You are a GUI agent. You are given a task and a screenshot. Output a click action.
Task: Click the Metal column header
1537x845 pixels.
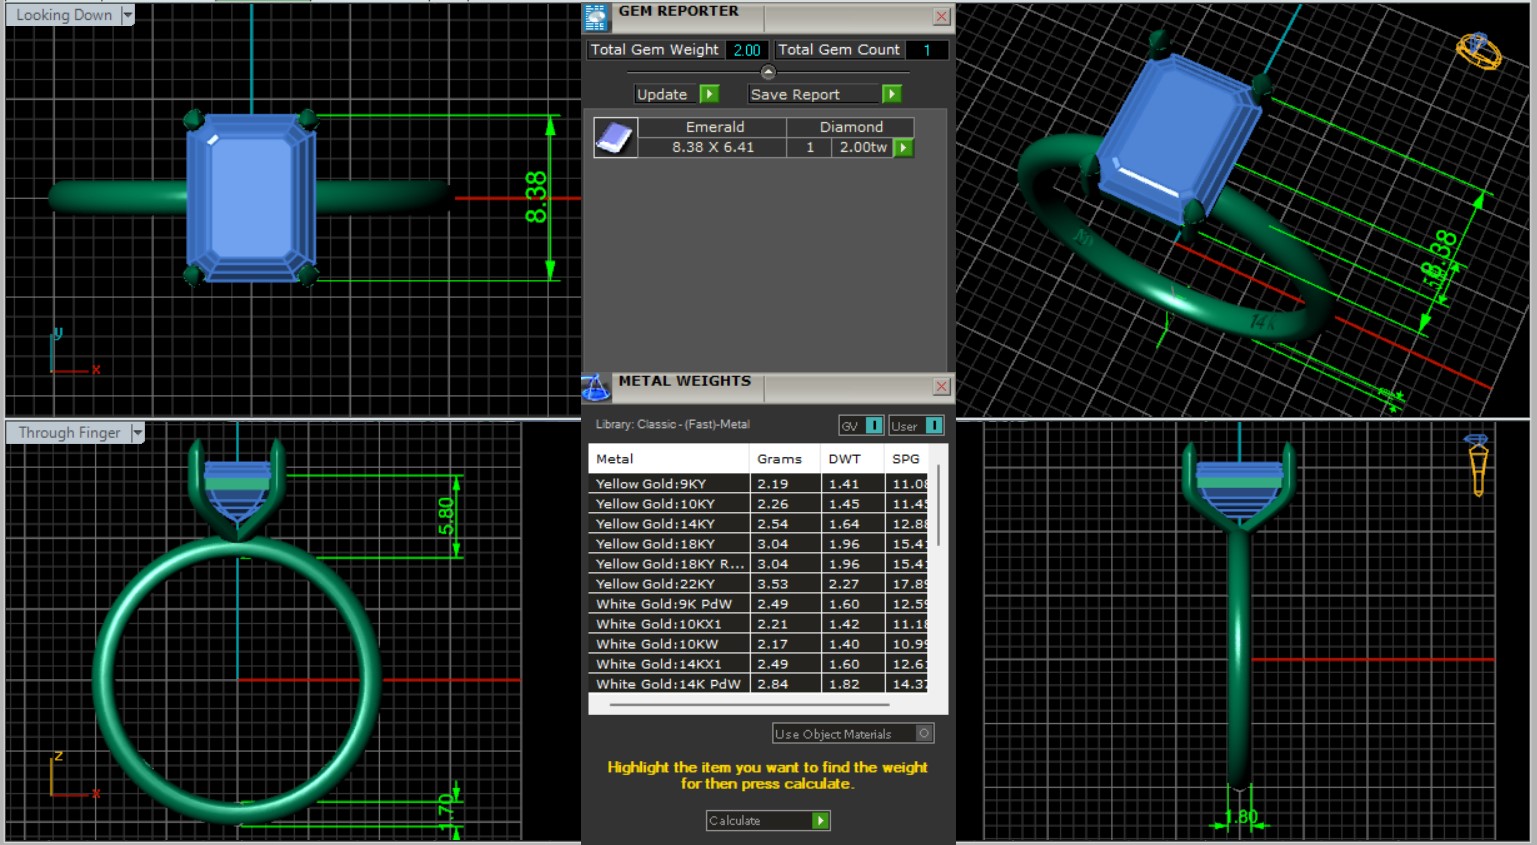point(615,459)
